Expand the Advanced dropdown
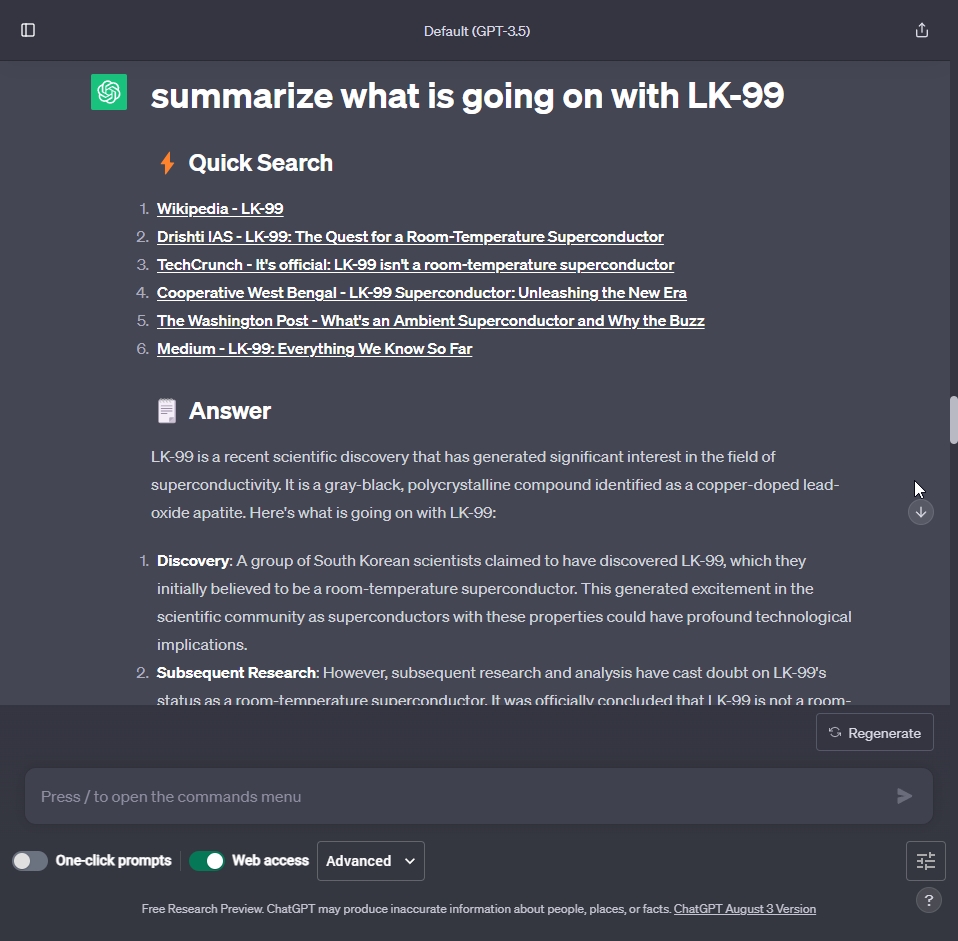 click(x=370, y=861)
